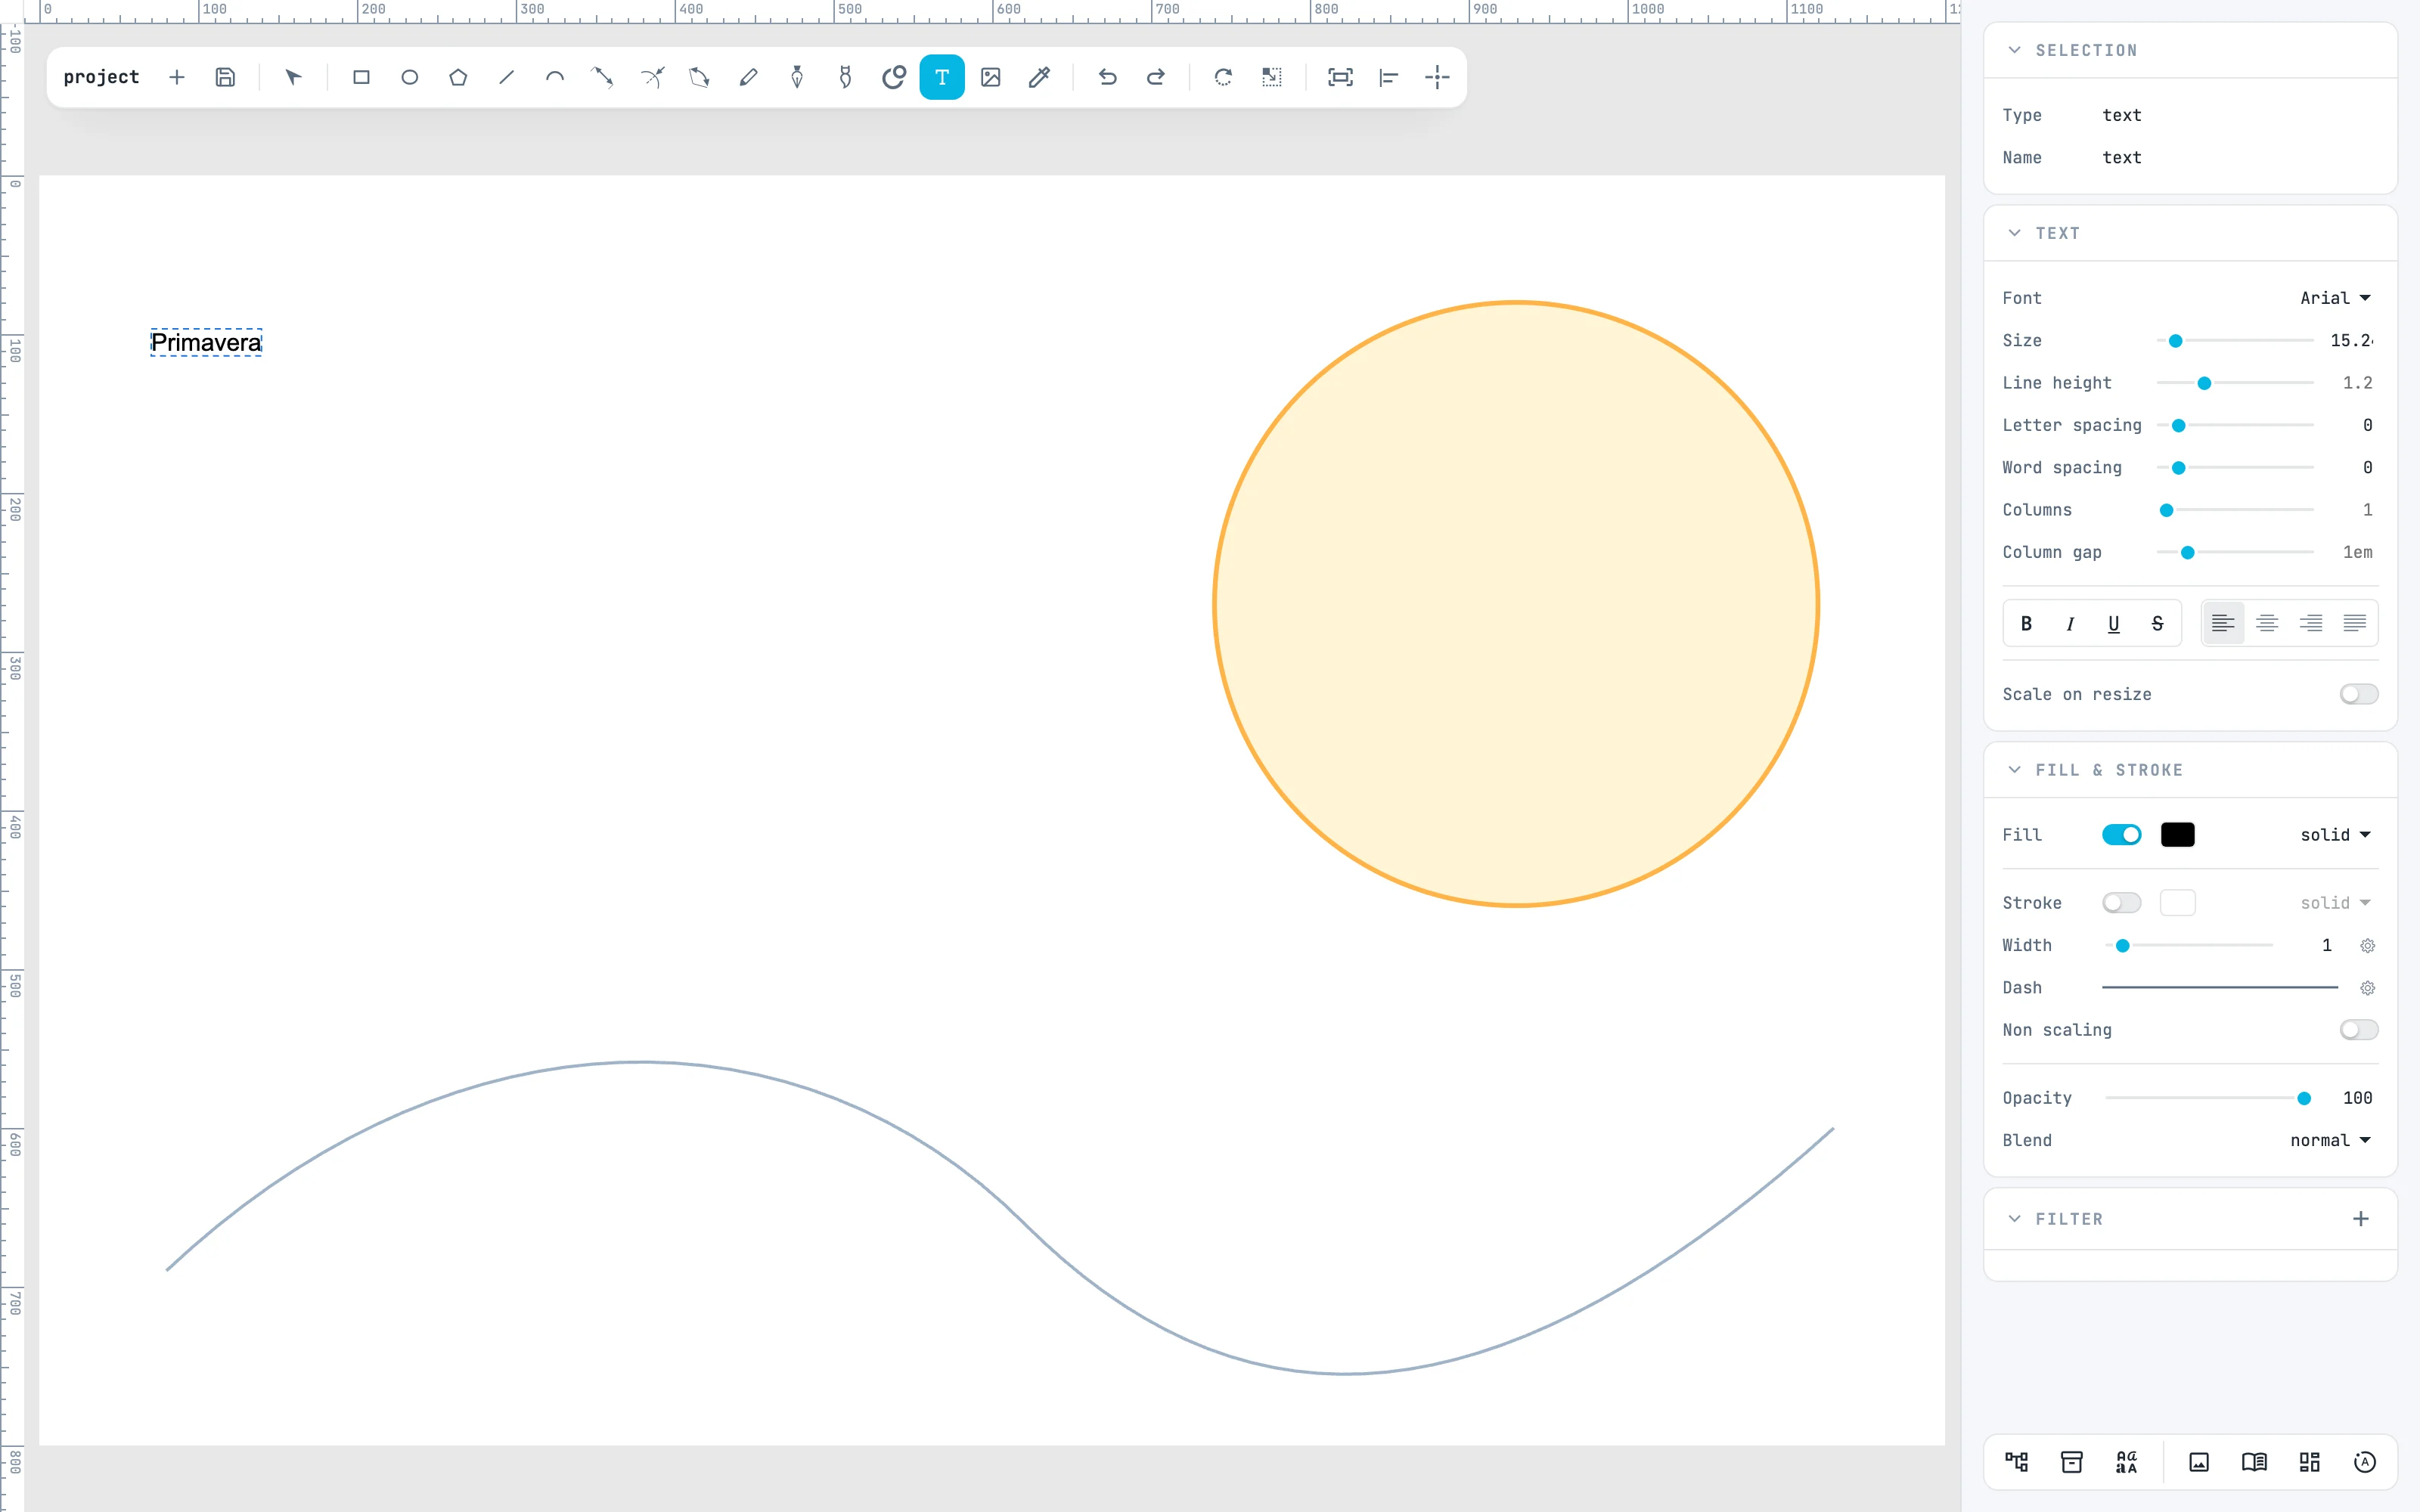Screen dimensions: 2420x1512
Task: Click the project name label
Action: click(x=101, y=77)
